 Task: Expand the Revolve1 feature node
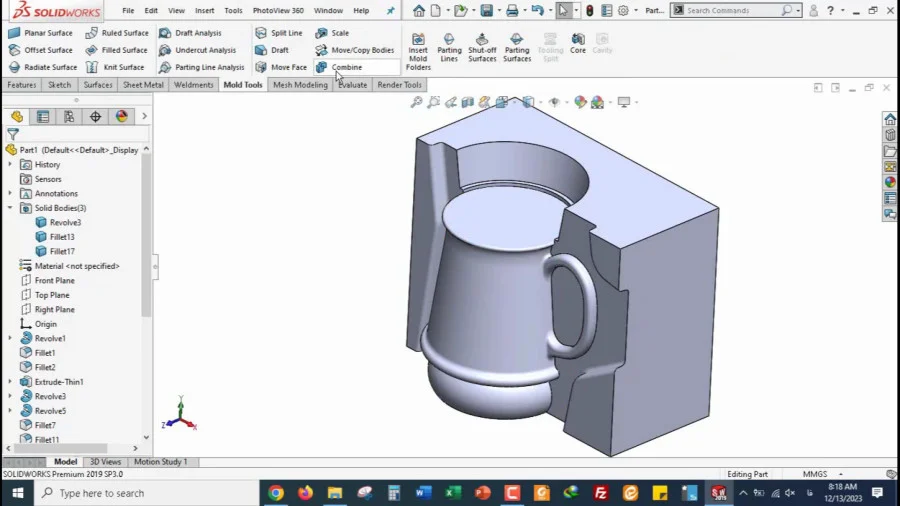tap(10, 338)
